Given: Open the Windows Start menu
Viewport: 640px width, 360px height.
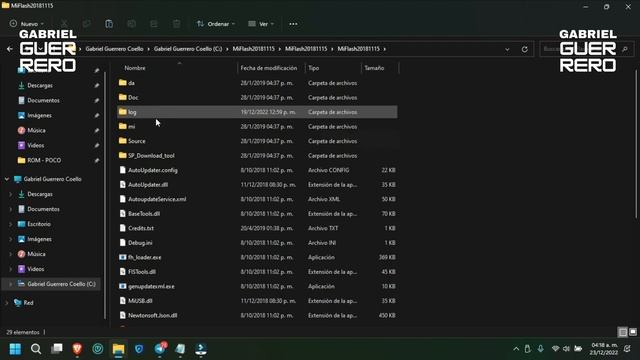Looking at the screenshot, I should pos(15,349).
